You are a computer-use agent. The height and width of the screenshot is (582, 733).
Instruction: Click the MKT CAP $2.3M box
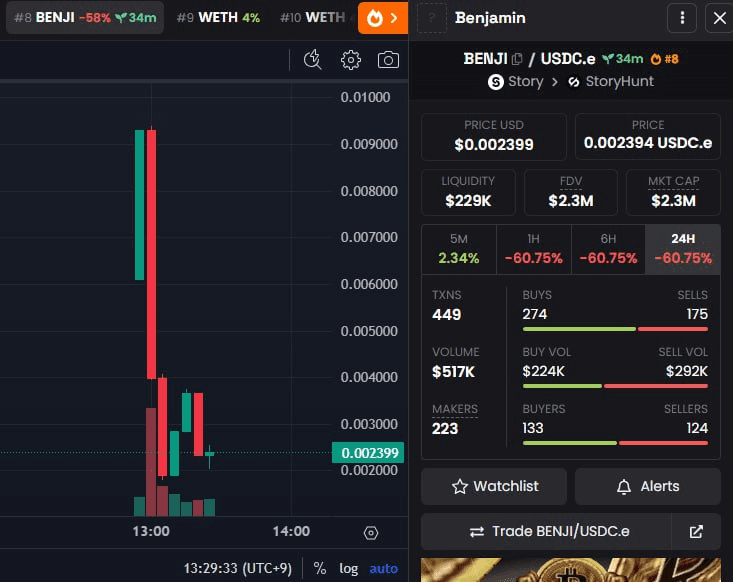(673, 192)
